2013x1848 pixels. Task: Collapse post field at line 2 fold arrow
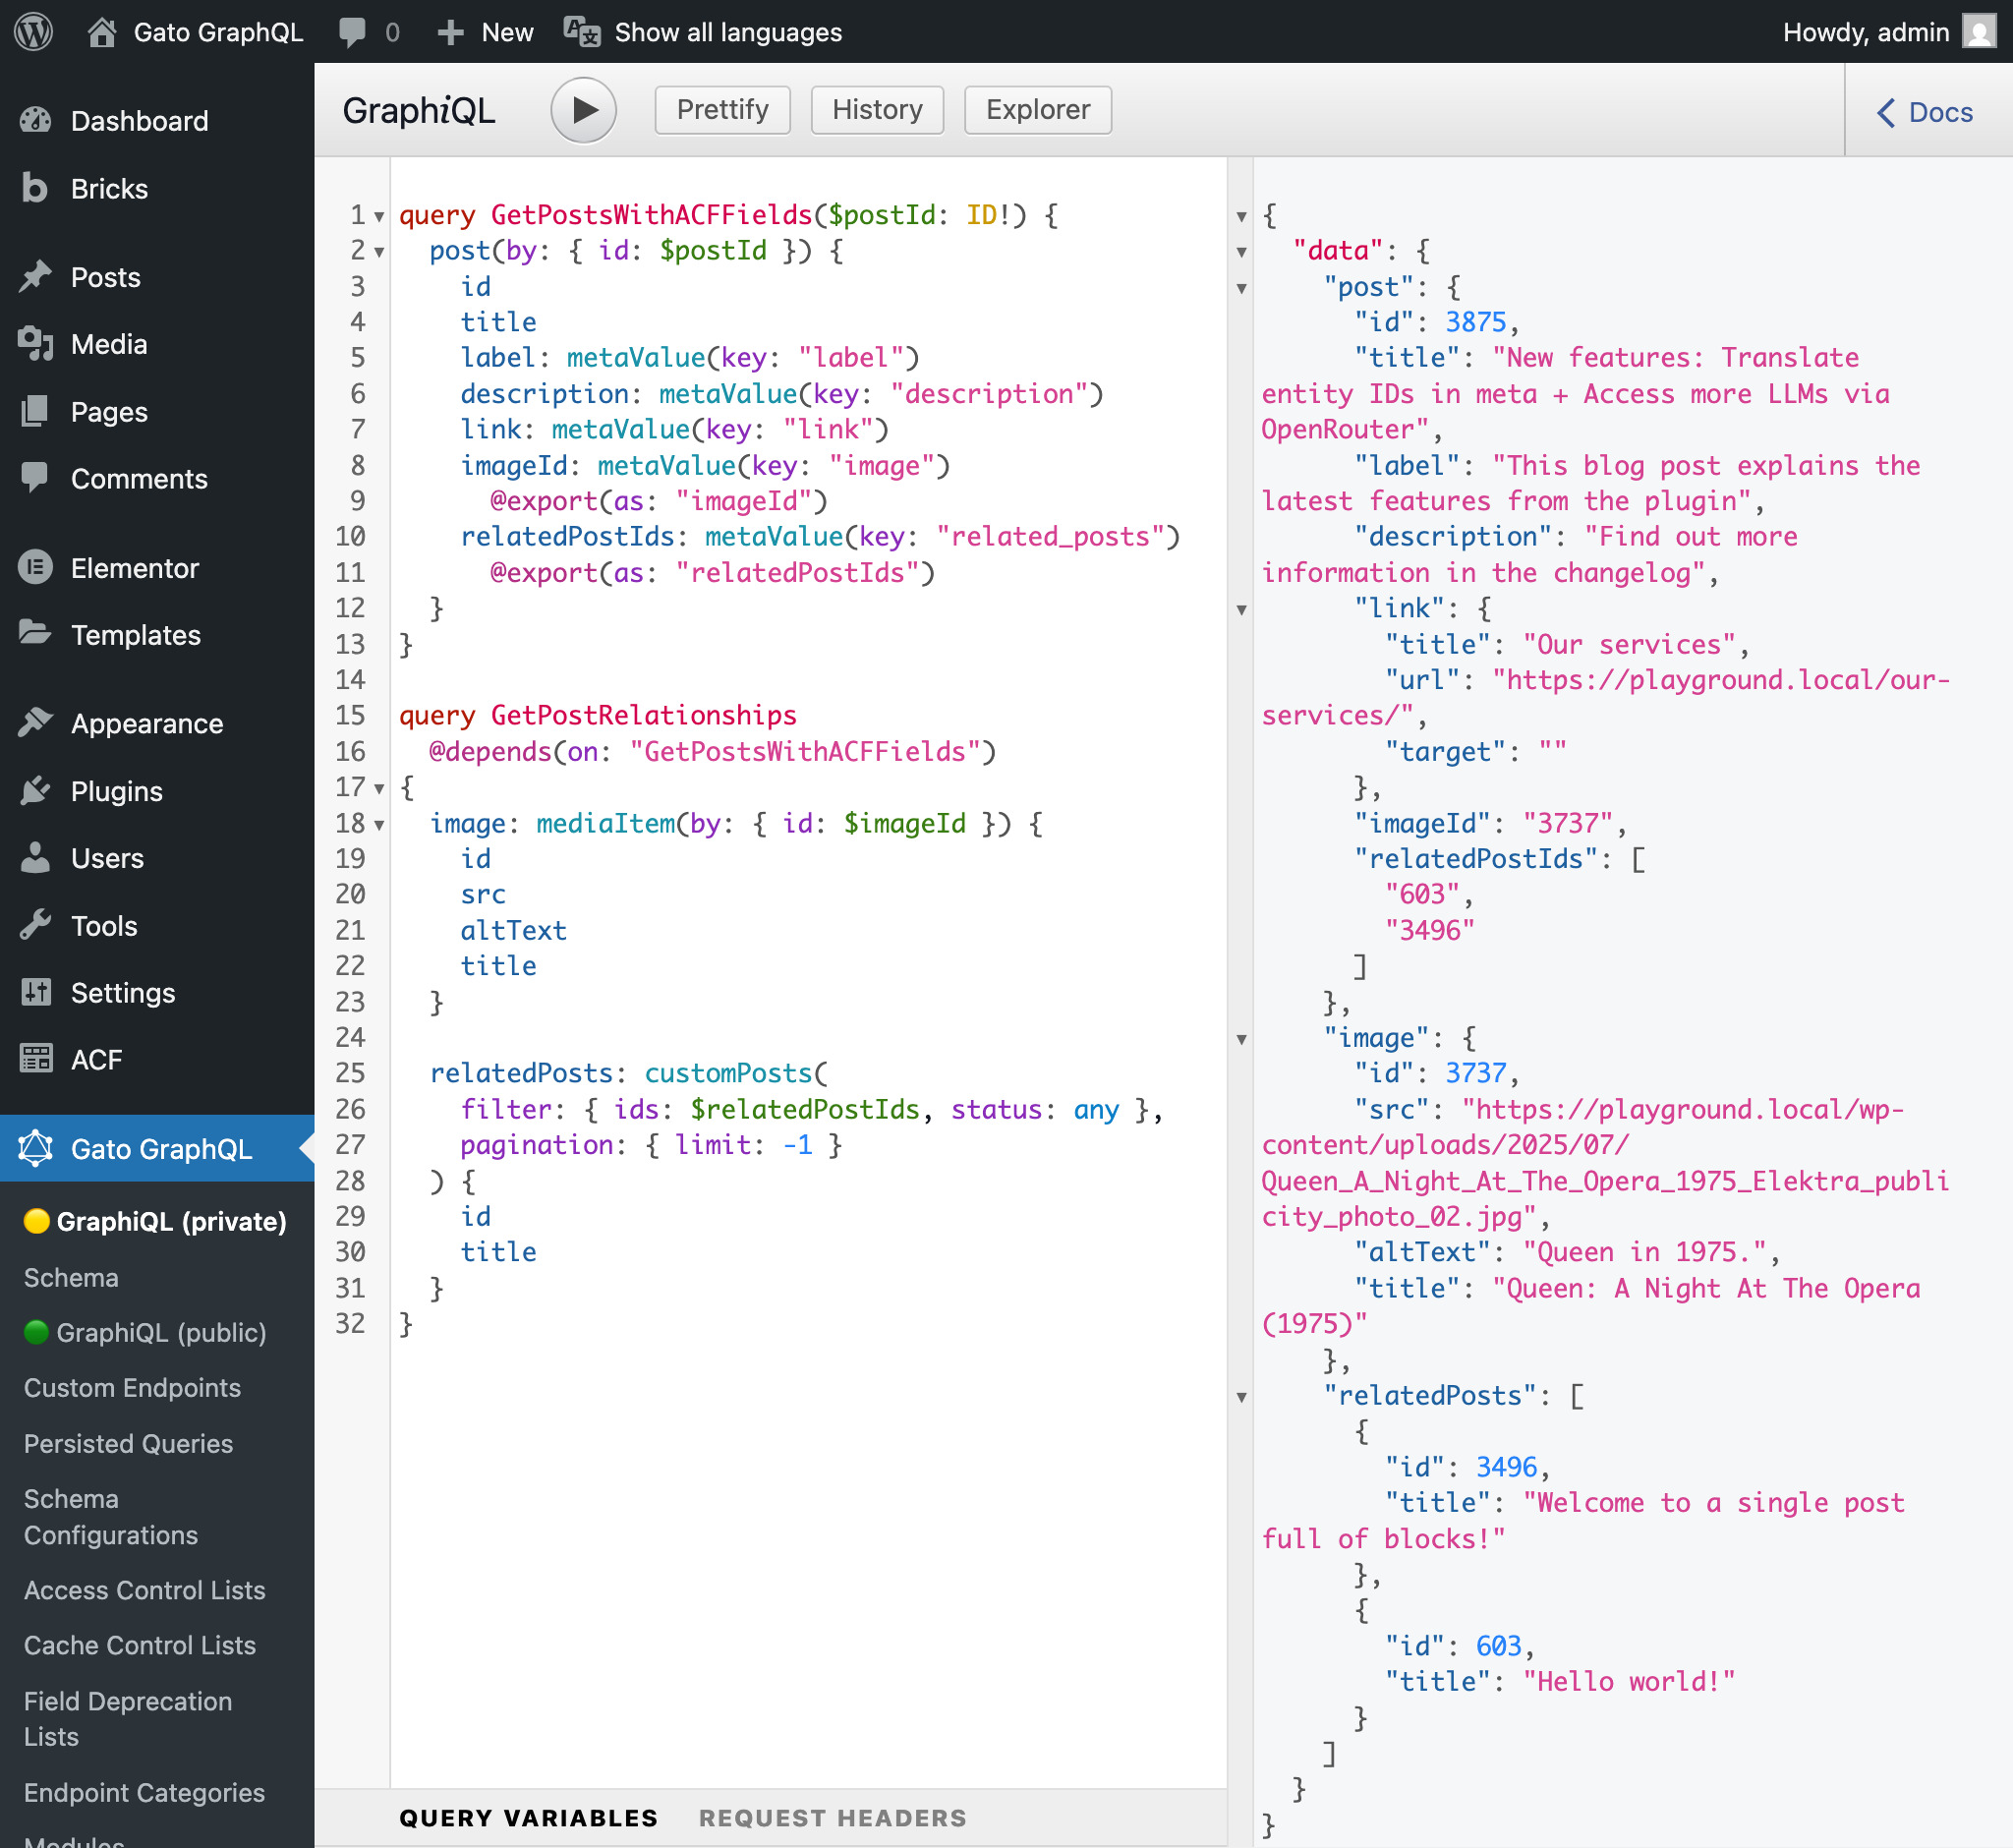click(x=379, y=252)
